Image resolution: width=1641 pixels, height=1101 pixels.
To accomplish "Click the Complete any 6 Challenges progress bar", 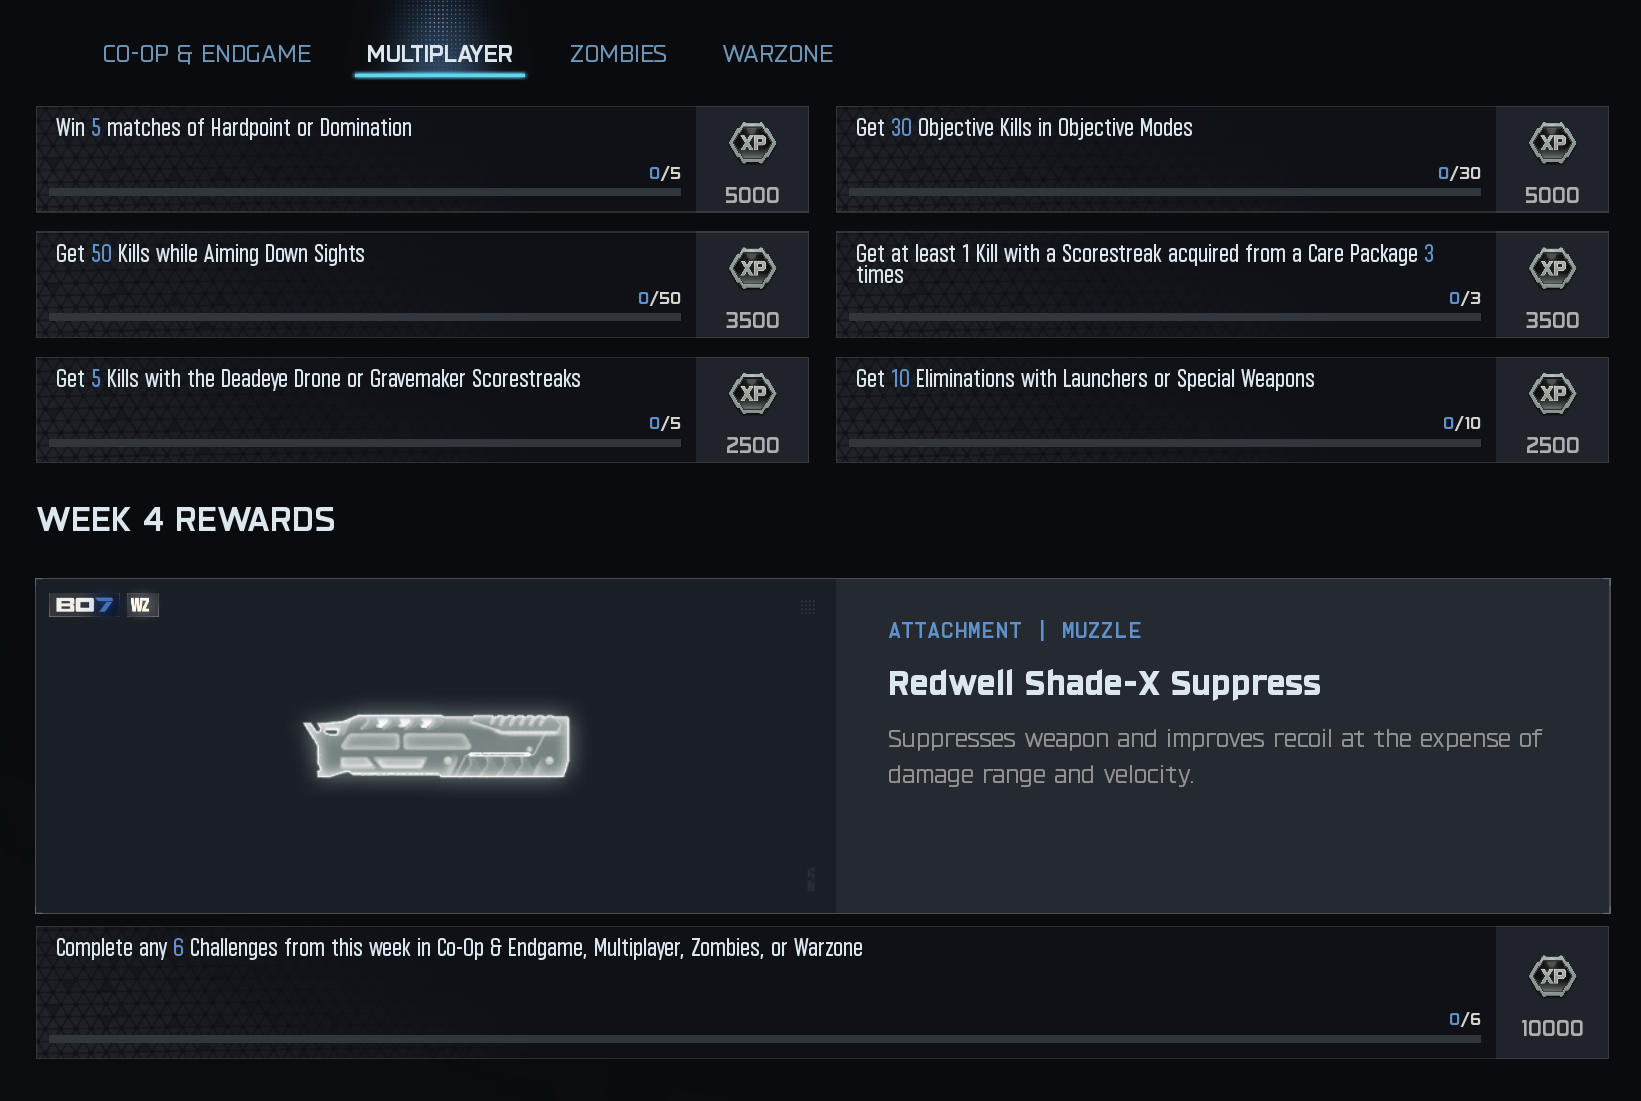I will click(x=765, y=1039).
